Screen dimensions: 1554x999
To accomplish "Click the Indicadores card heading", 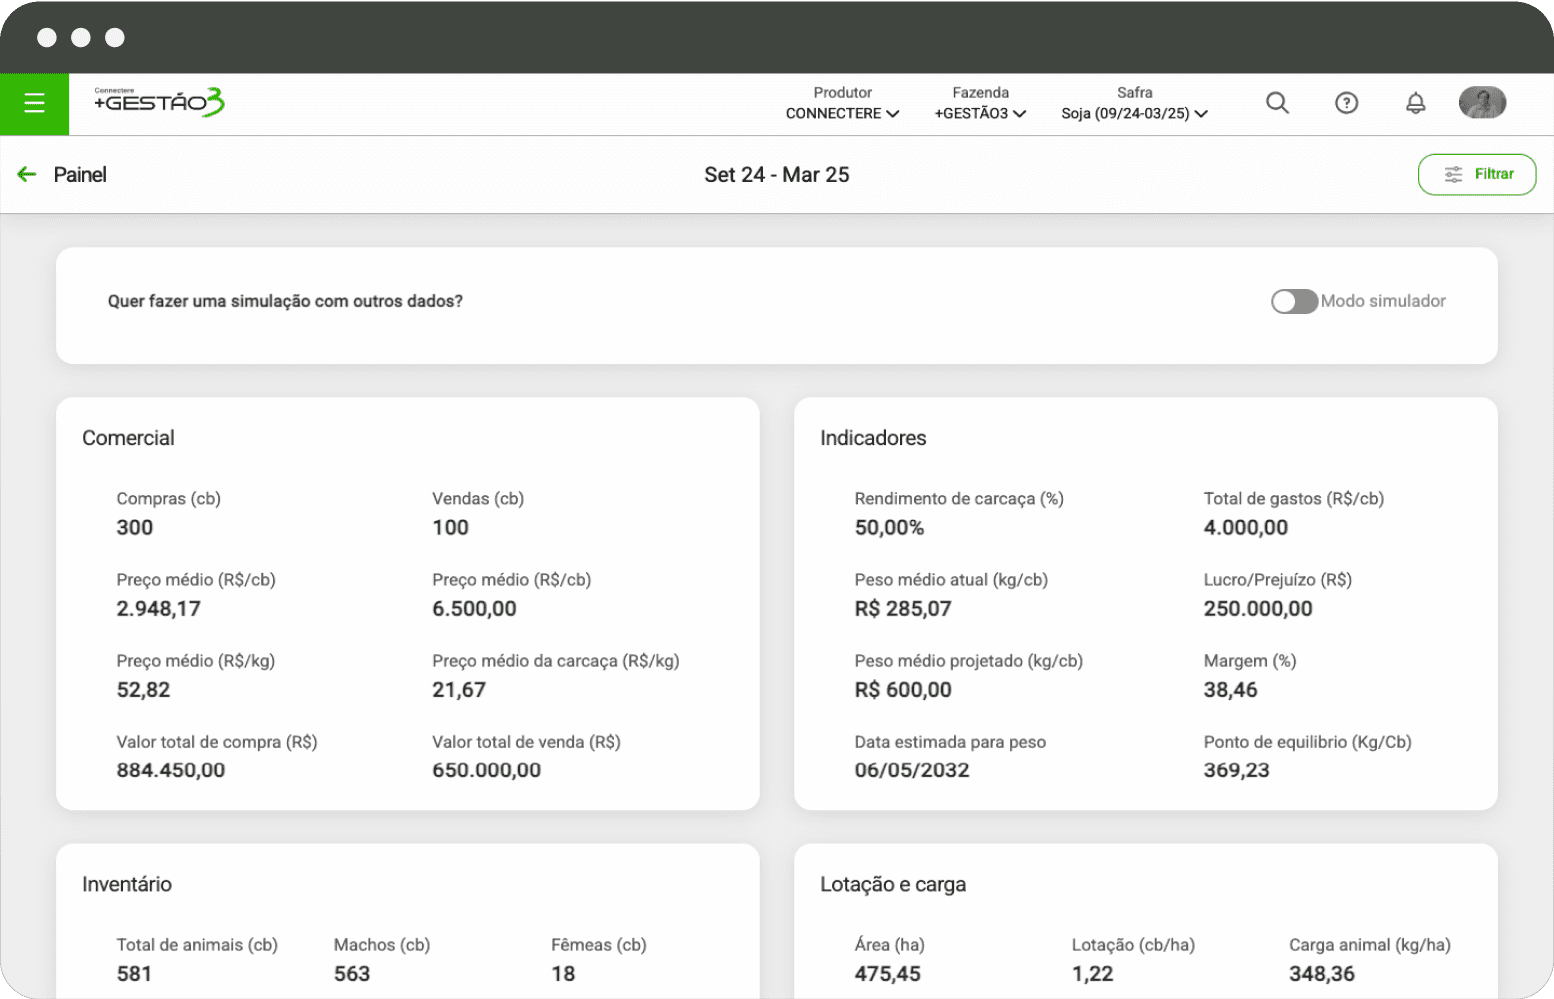I will [873, 438].
